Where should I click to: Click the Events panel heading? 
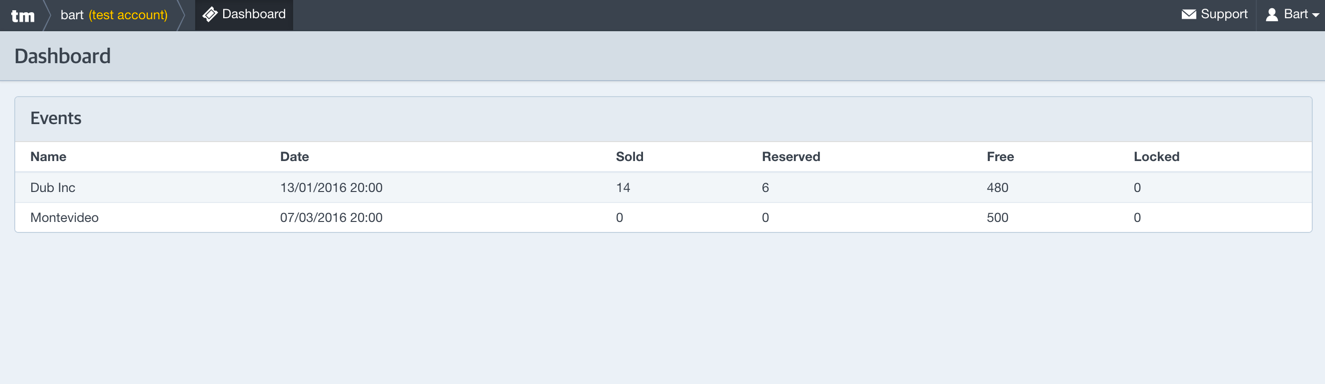point(56,118)
